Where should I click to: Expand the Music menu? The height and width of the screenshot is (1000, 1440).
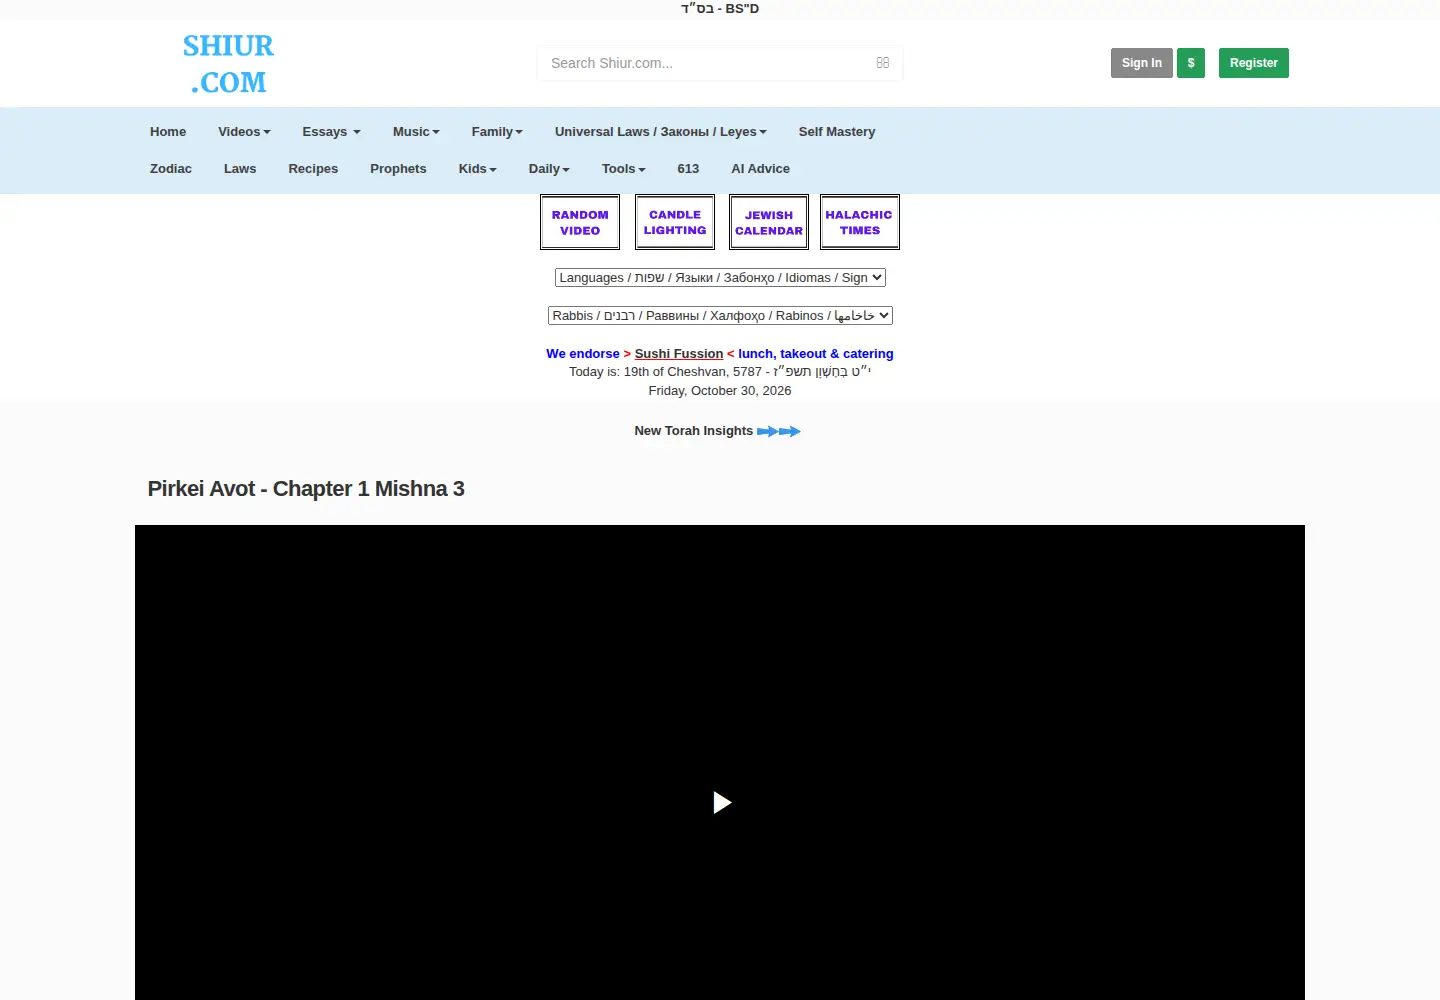(x=416, y=132)
